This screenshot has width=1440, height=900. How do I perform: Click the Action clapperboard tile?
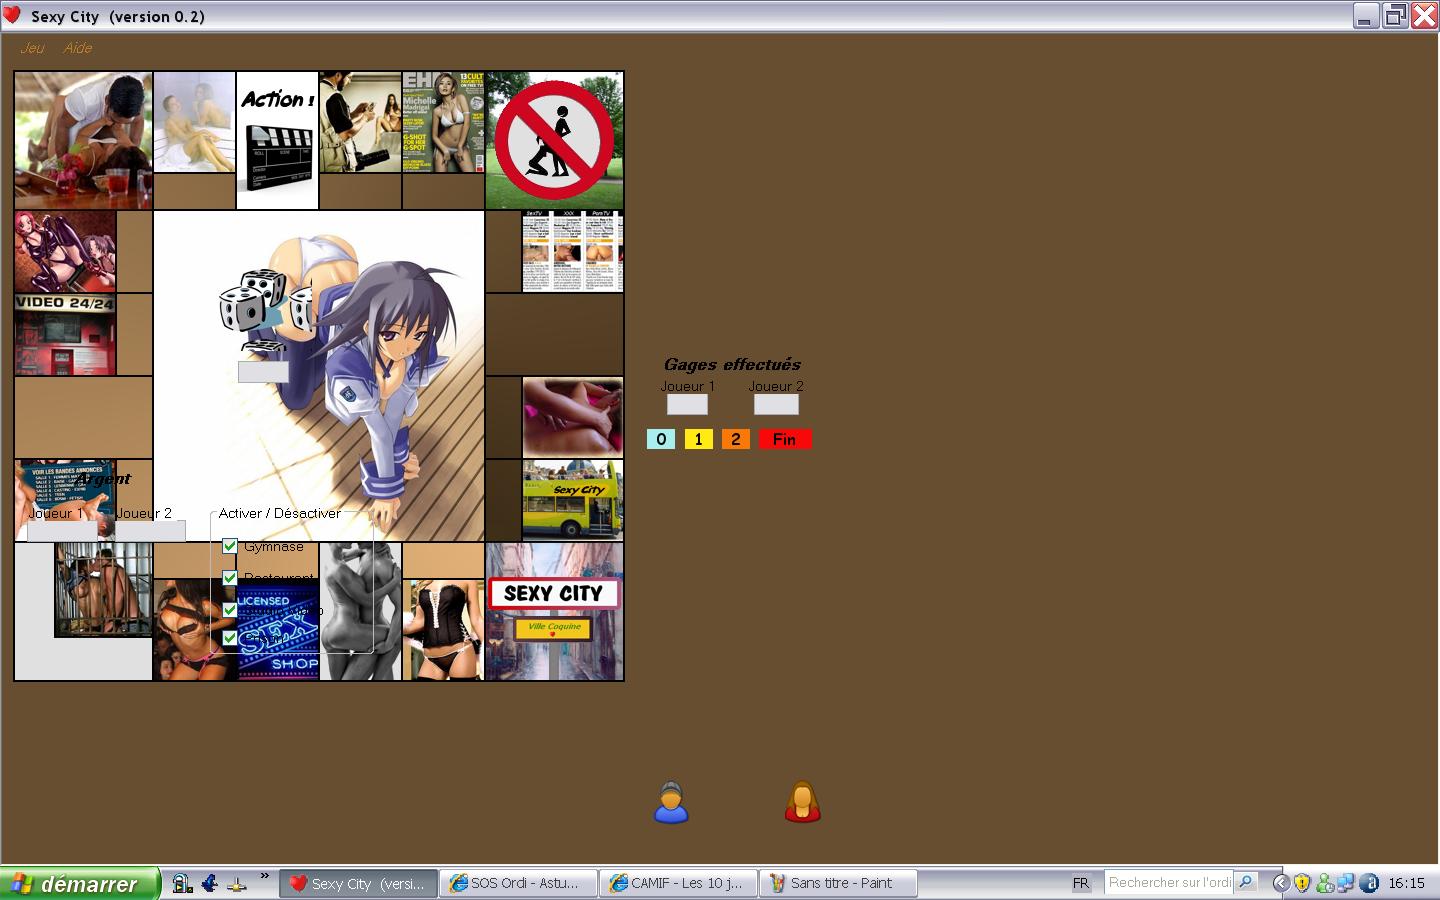(277, 140)
